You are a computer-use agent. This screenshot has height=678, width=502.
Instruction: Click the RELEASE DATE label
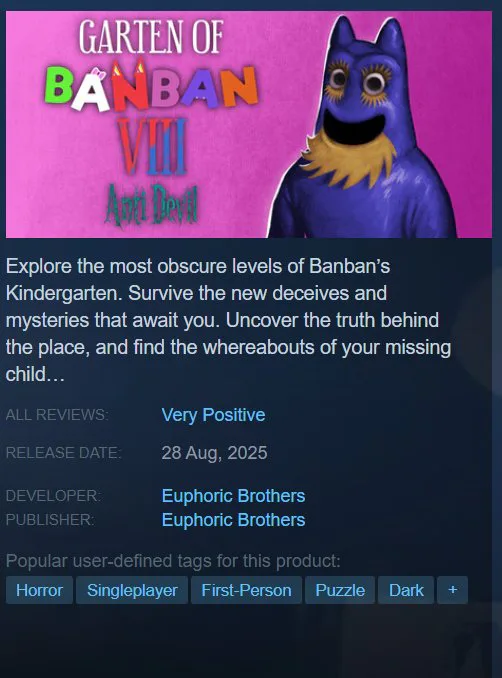coord(64,453)
